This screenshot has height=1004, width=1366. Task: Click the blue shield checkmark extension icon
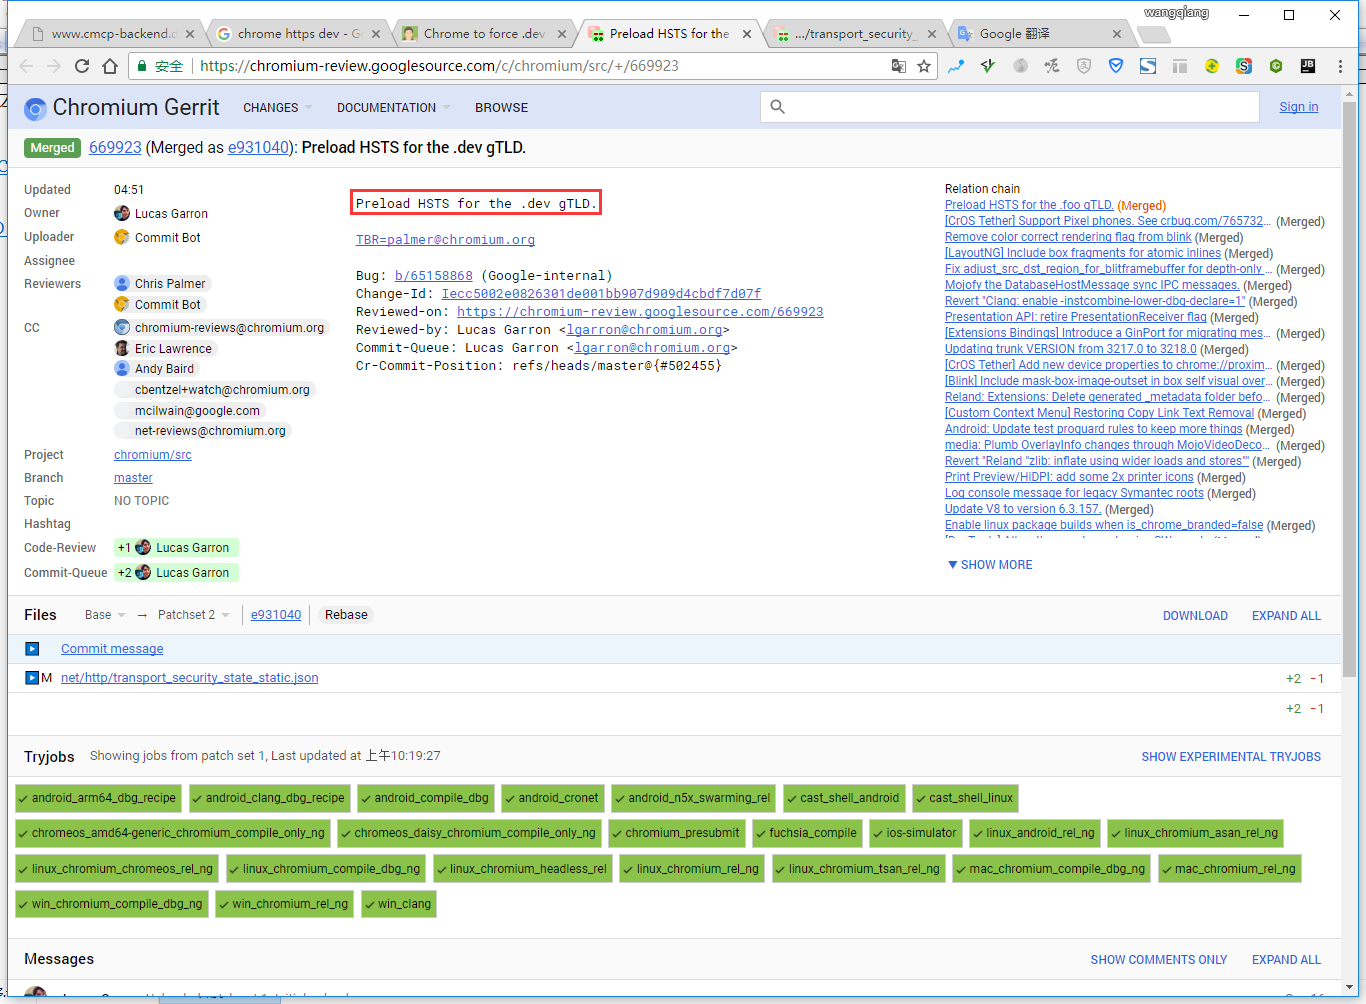(x=1116, y=66)
